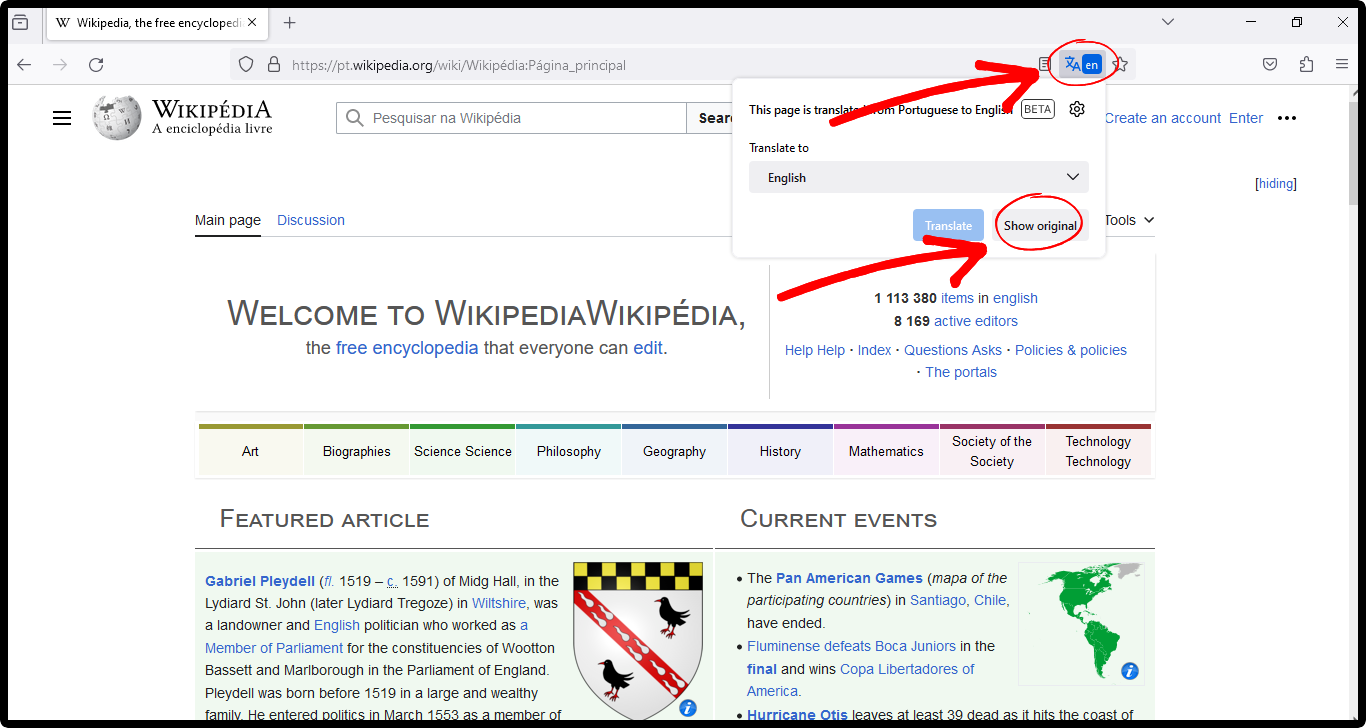Click the Questions Asks link
1366x728 pixels.
pyautogui.click(x=953, y=350)
